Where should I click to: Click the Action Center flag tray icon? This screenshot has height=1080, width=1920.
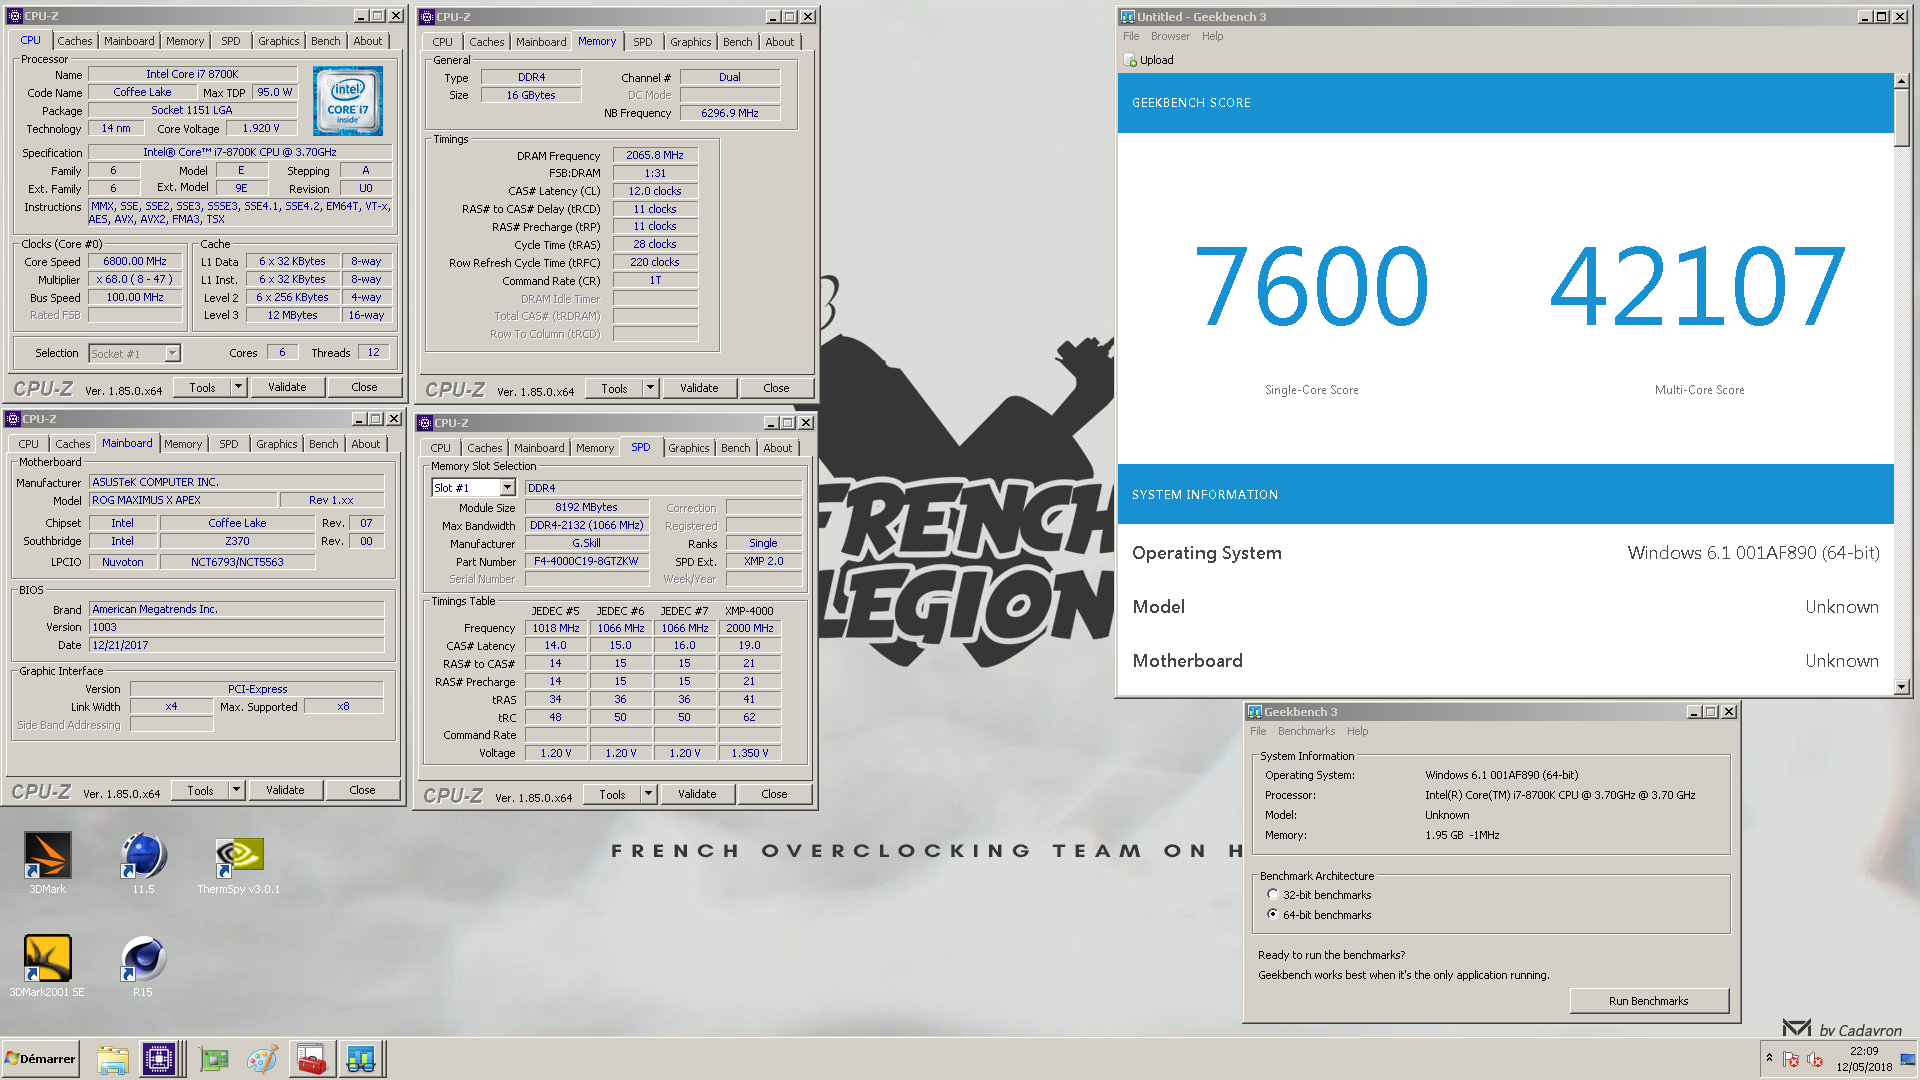point(1791,1059)
